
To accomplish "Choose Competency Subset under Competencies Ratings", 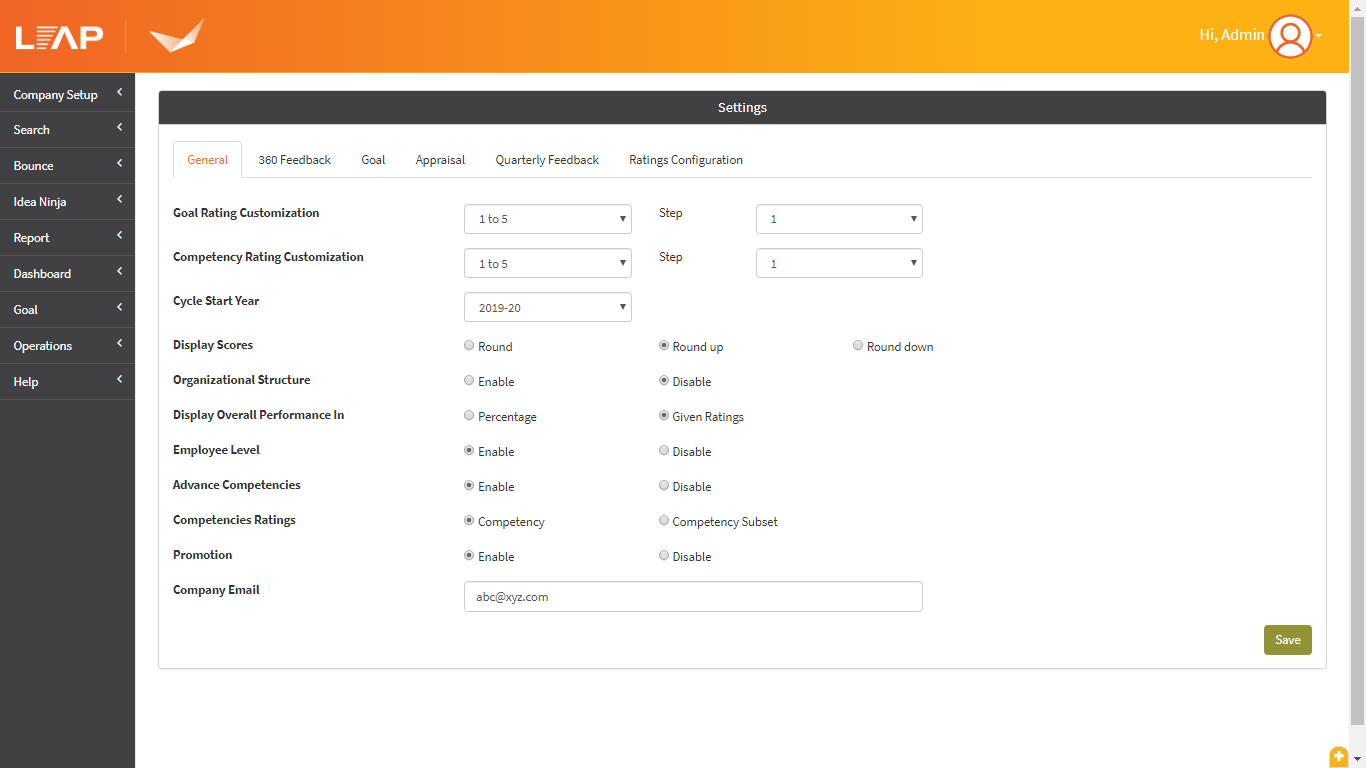I will 663,520.
